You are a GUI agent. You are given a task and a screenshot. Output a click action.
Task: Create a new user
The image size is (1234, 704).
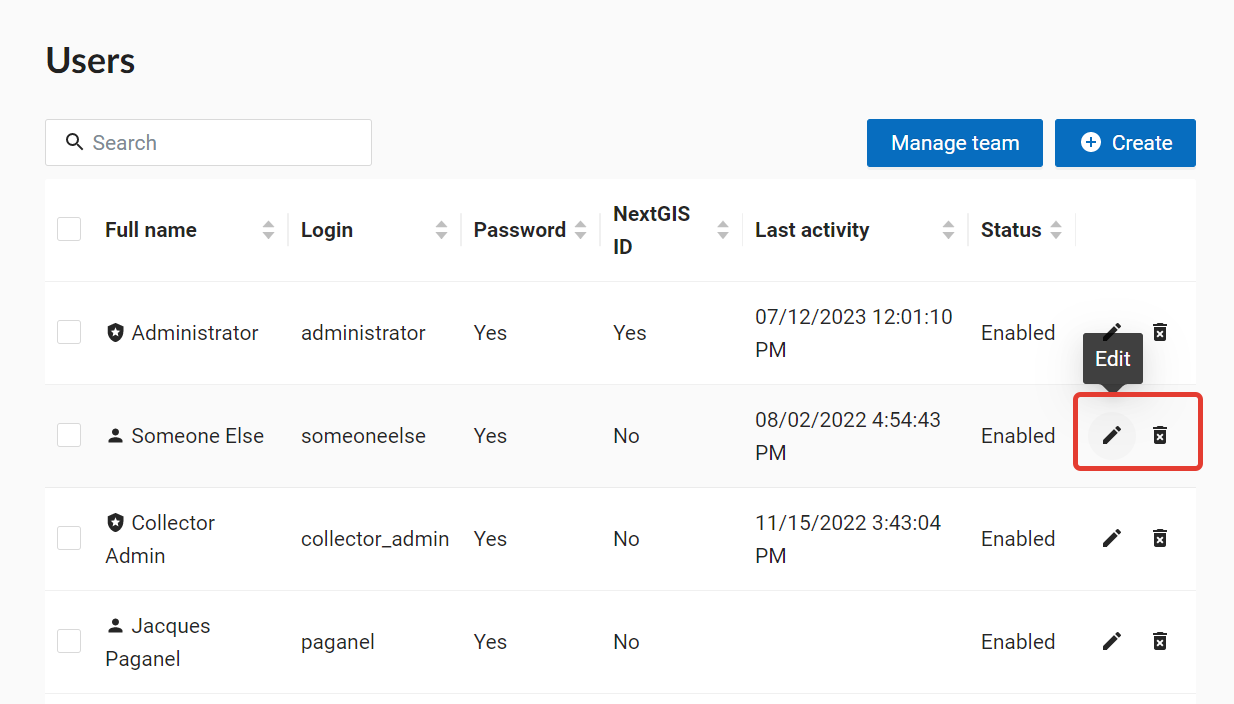pyautogui.click(x=1125, y=143)
